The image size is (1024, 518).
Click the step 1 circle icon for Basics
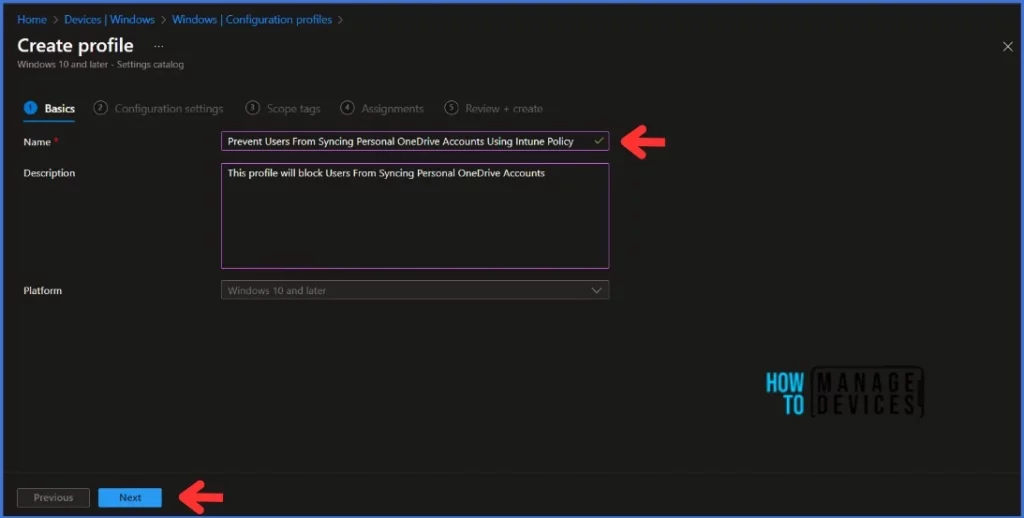tap(31, 108)
